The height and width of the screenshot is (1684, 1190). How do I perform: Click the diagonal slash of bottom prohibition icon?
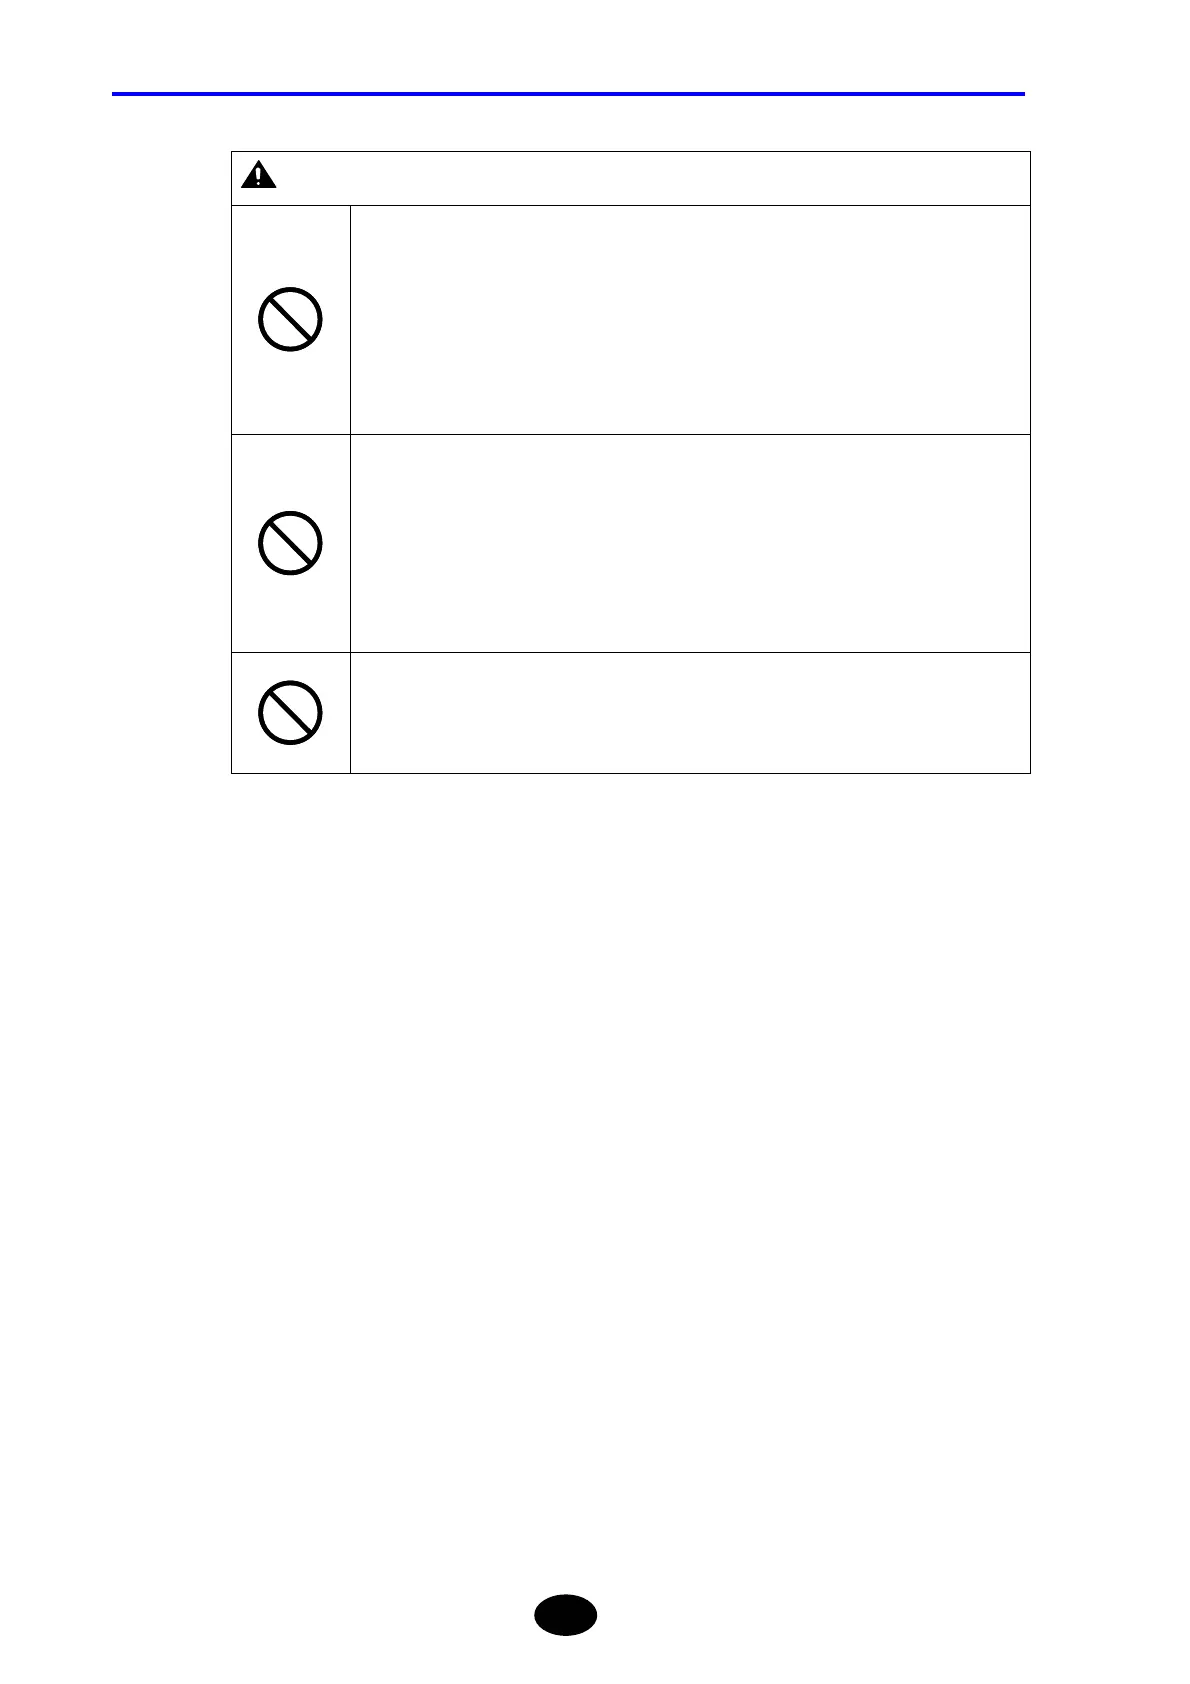tap(290, 713)
